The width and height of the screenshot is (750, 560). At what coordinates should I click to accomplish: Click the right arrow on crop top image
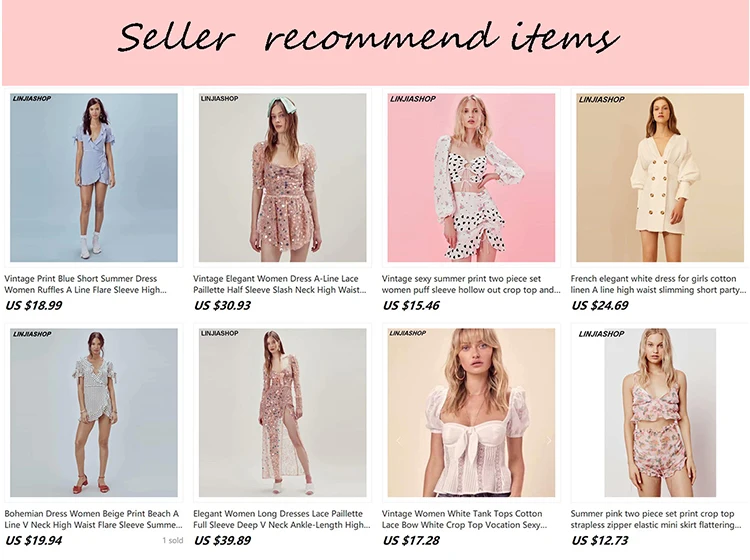click(548, 440)
